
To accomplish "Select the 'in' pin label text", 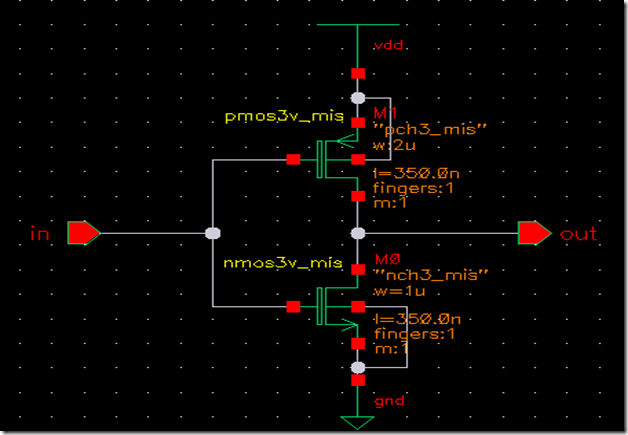I will pyautogui.click(x=40, y=234).
